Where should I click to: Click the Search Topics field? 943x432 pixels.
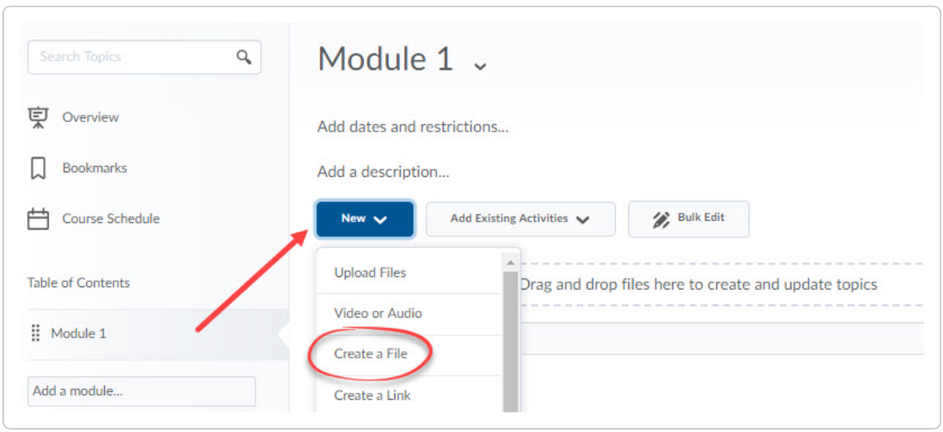pos(144,57)
